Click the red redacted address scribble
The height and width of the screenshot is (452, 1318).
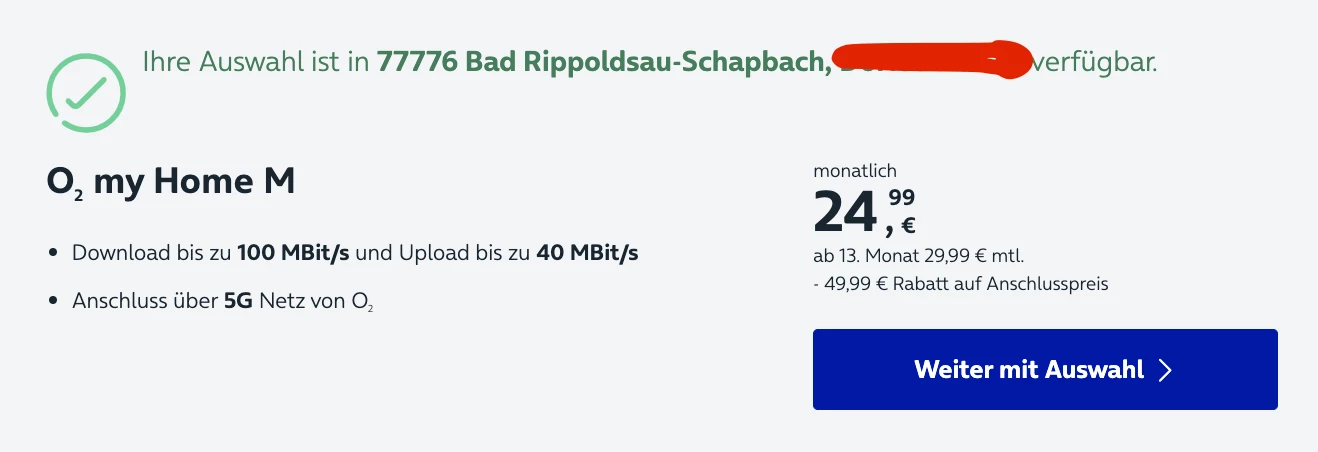932,60
